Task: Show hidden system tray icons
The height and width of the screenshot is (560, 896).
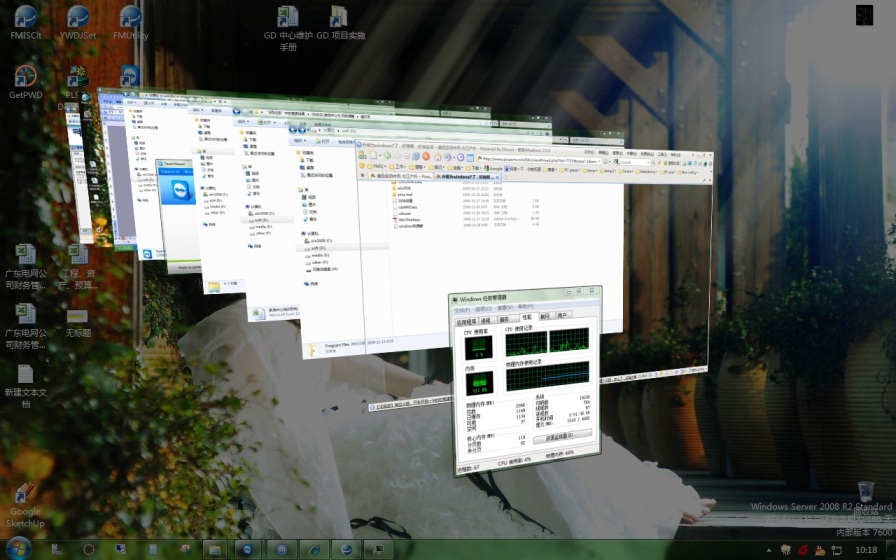Action: click(x=768, y=550)
